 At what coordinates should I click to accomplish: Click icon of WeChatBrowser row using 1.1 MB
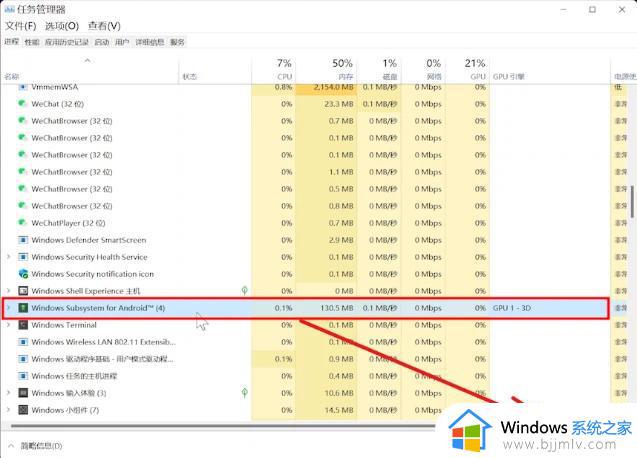point(23,171)
